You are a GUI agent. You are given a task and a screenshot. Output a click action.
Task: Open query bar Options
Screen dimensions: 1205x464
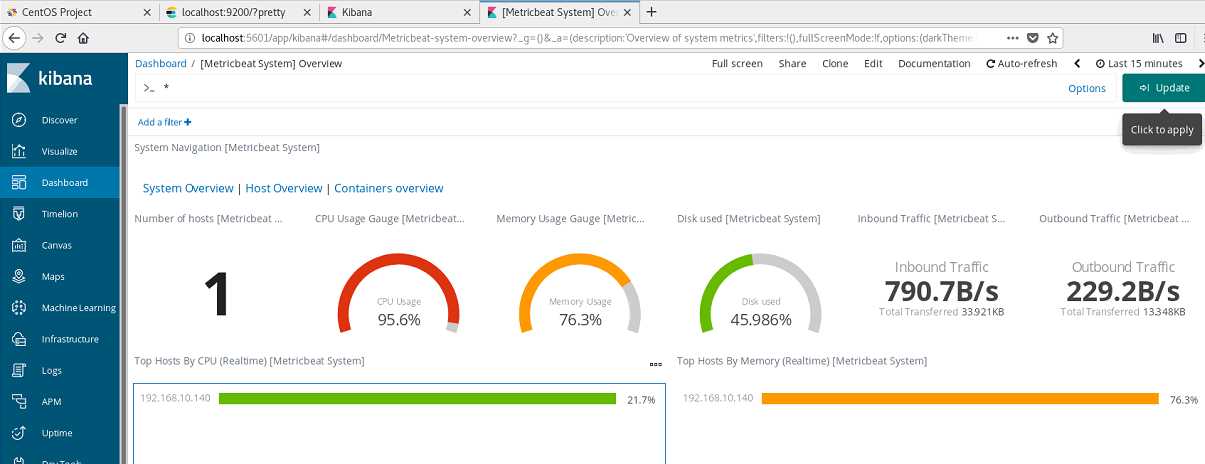tap(1087, 88)
